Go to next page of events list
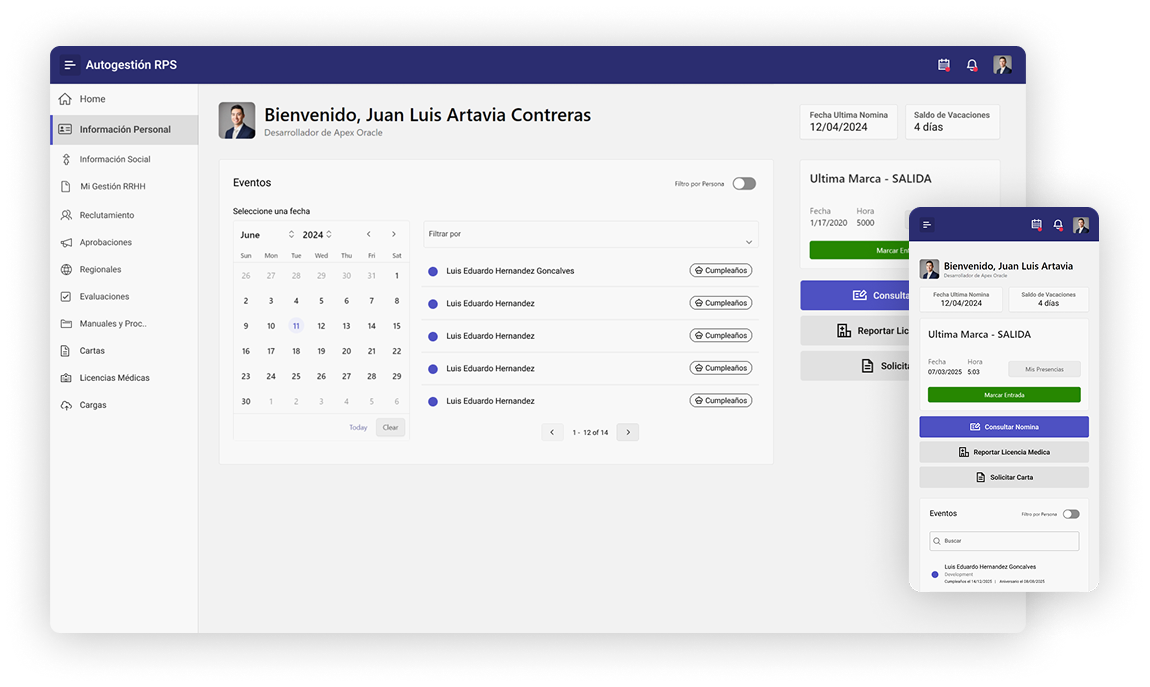The width and height of the screenshot is (1150, 687). [627, 432]
